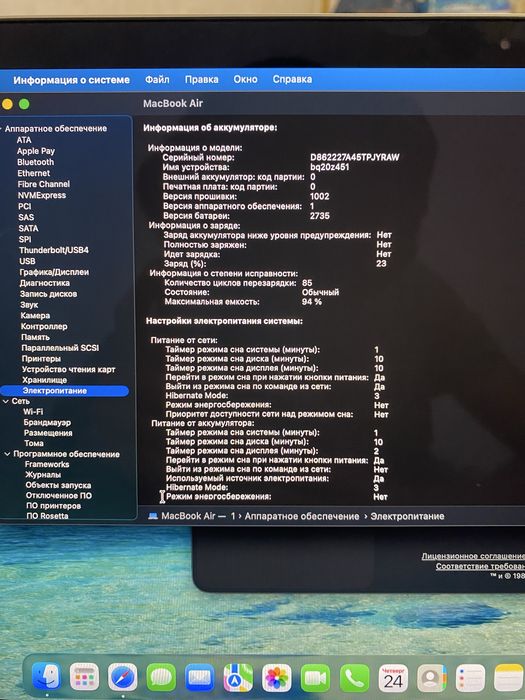Open the Правка menu

[x=202, y=79]
